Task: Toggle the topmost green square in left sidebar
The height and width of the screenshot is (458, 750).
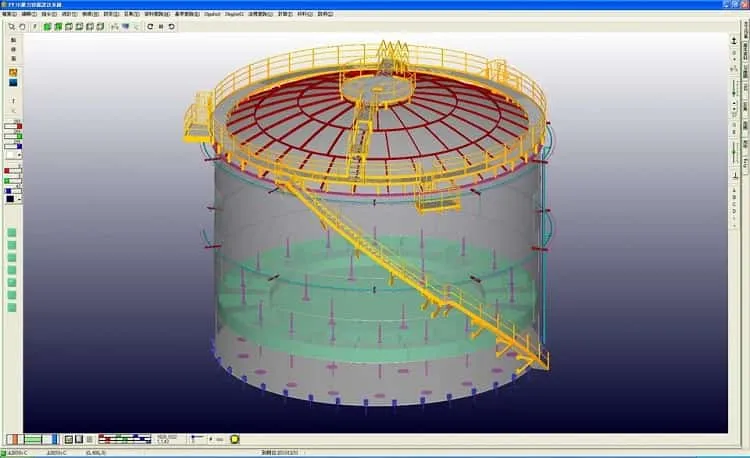Action: click(x=12, y=233)
